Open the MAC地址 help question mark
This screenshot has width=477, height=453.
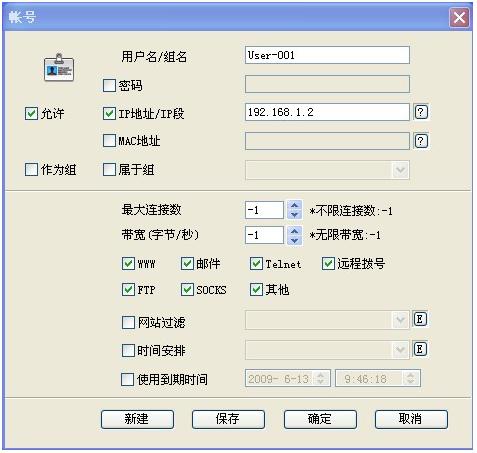pos(421,141)
